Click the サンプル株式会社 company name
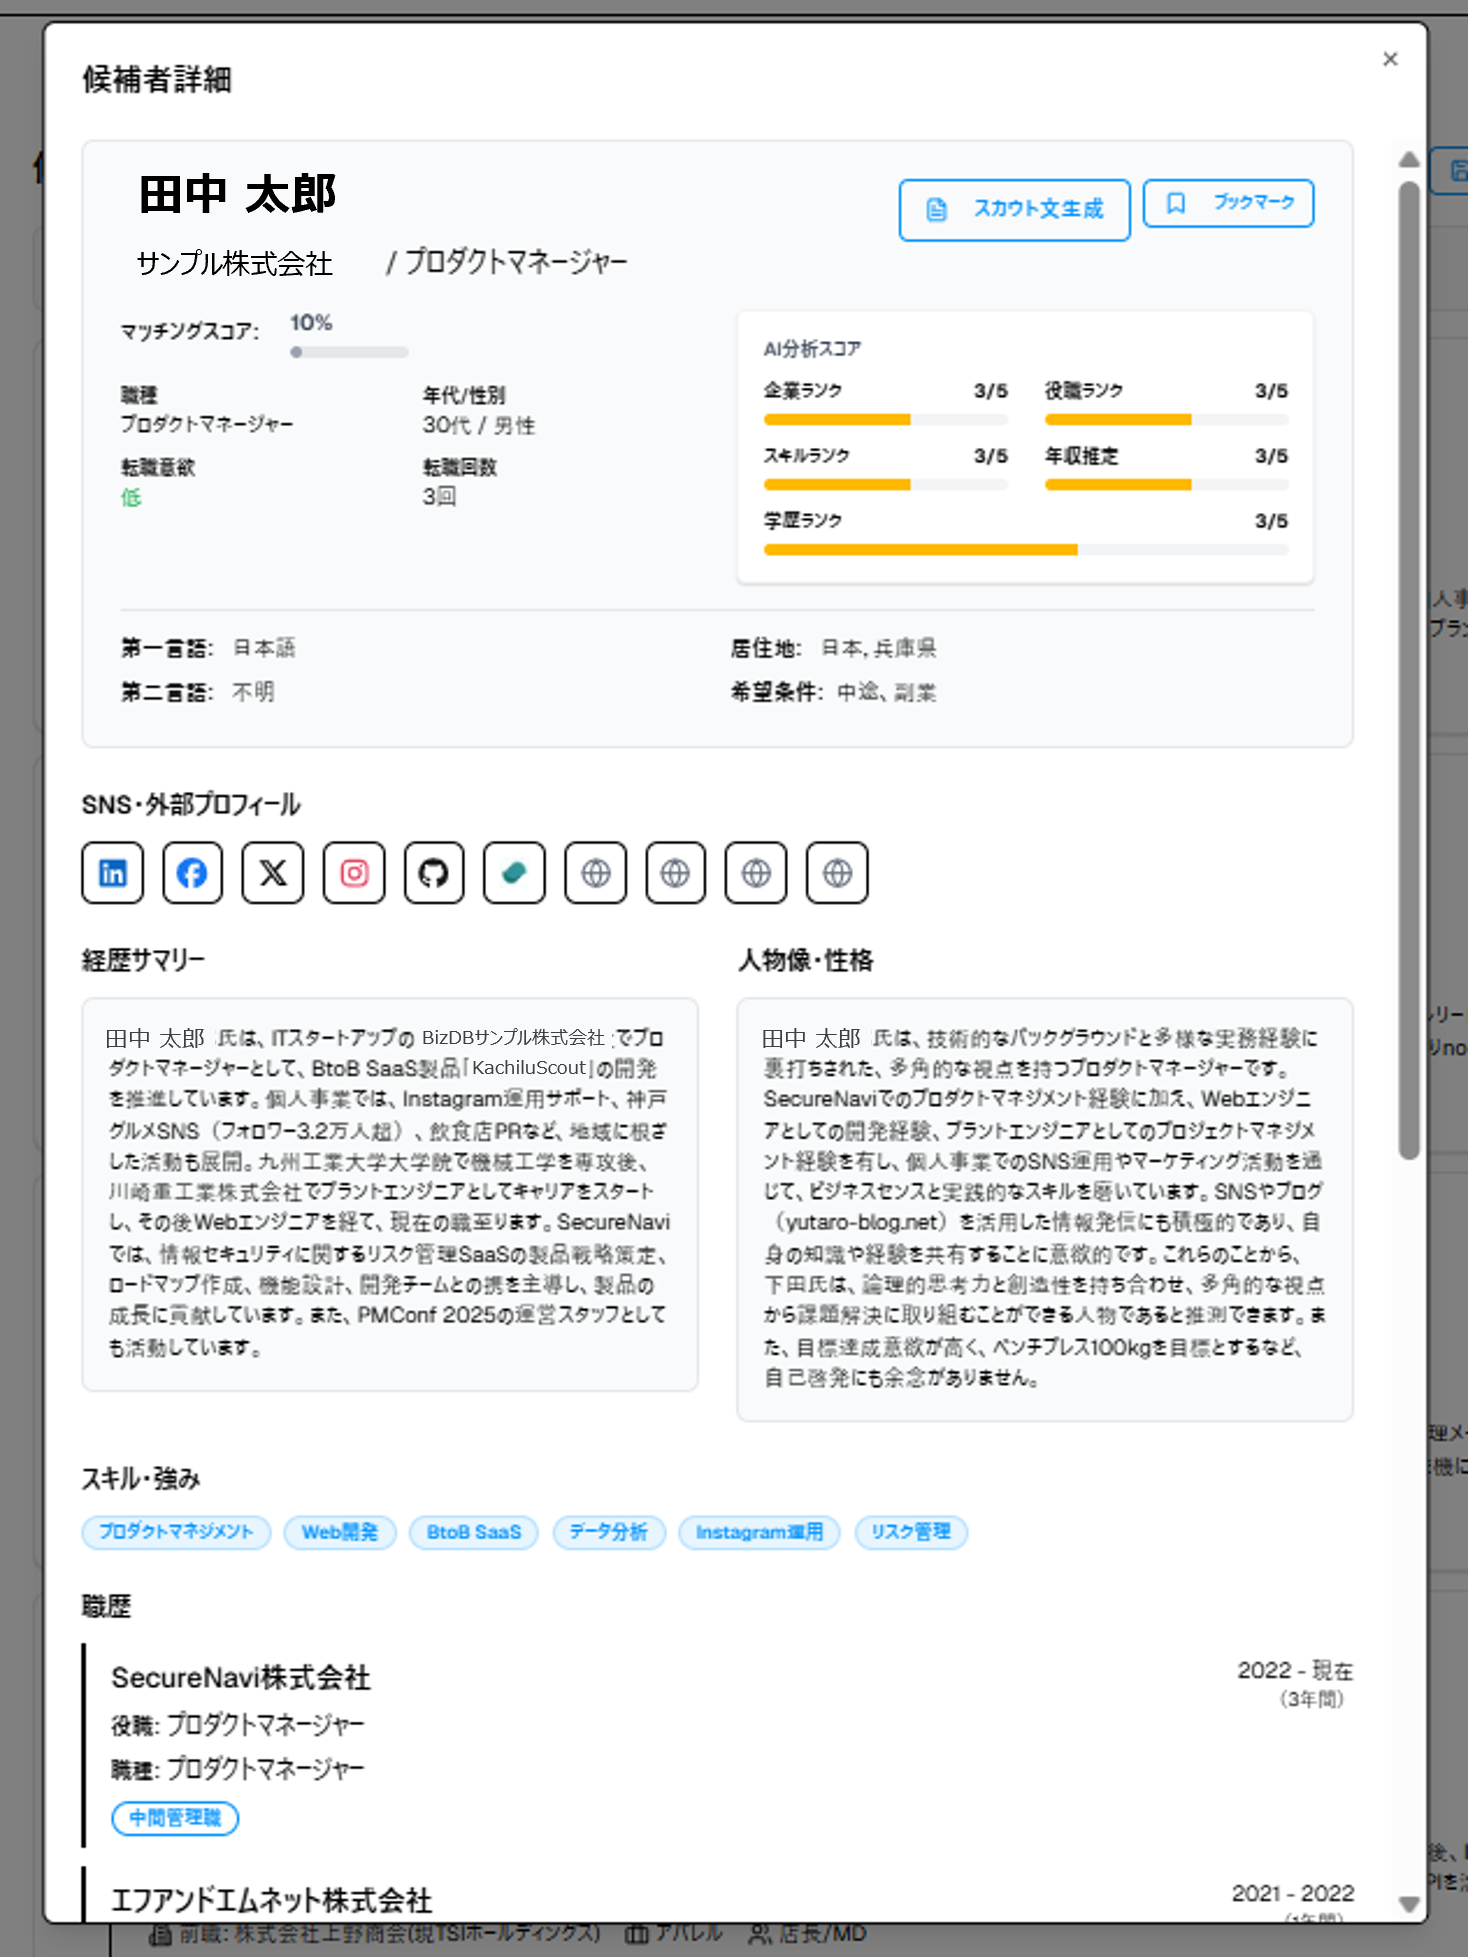 [x=235, y=264]
